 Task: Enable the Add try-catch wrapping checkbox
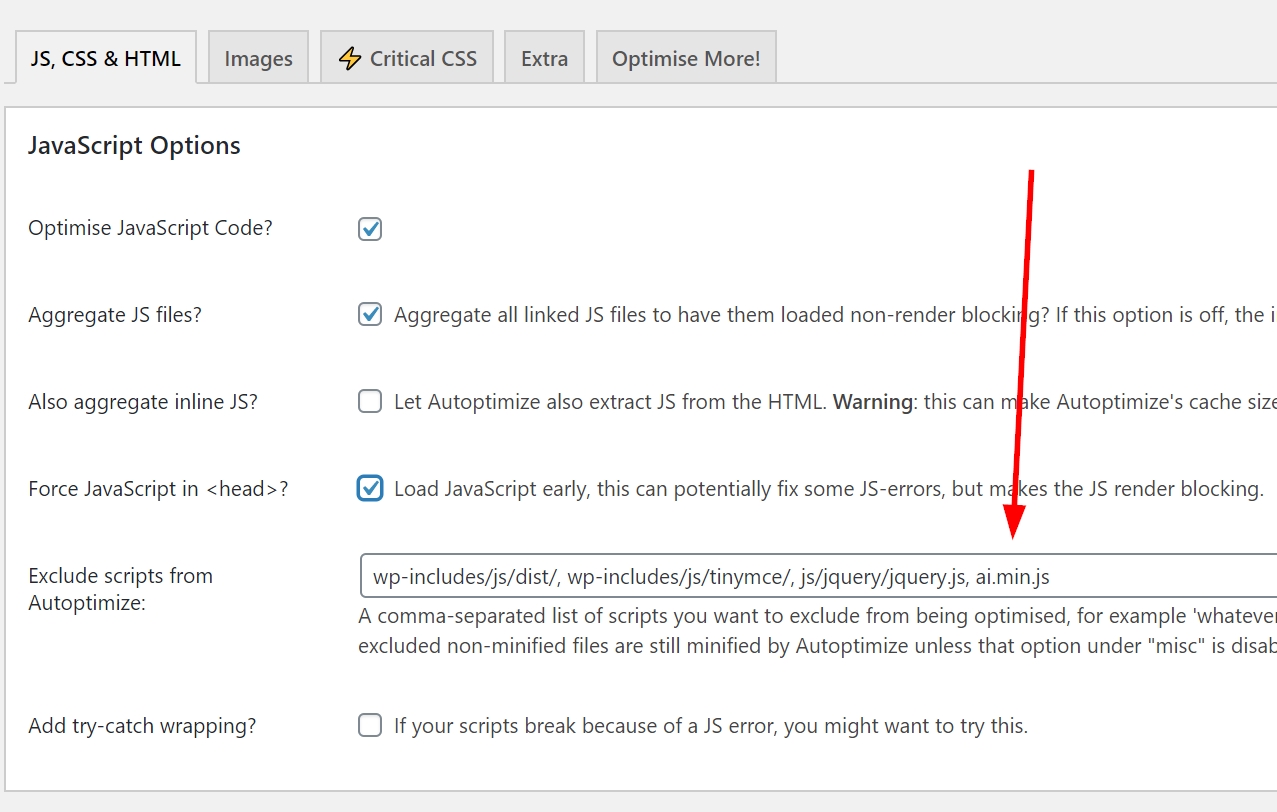pyautogui.click(x=370, y=726)
